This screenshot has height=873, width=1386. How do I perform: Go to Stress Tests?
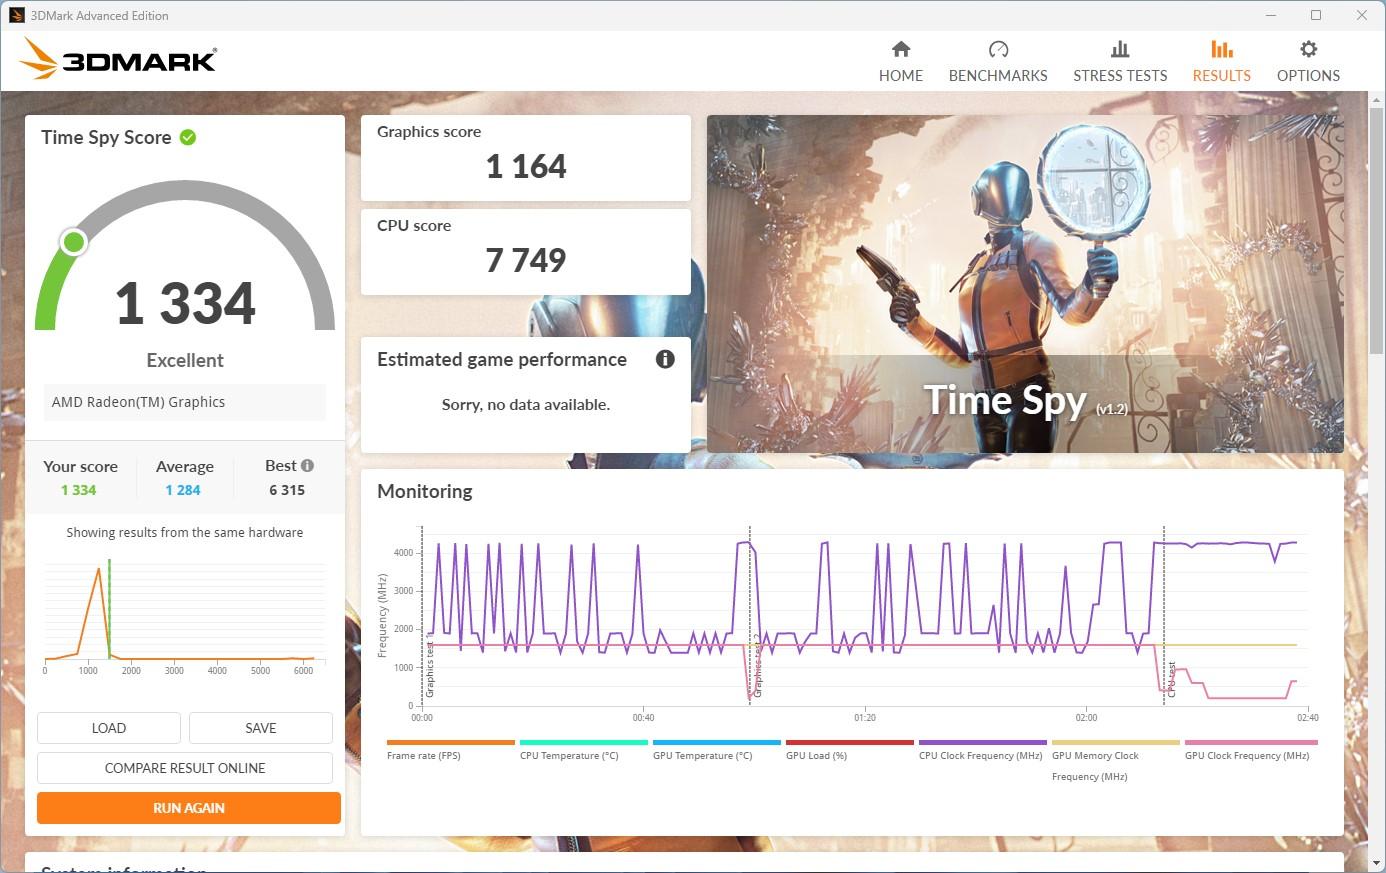click(1120, 62)
